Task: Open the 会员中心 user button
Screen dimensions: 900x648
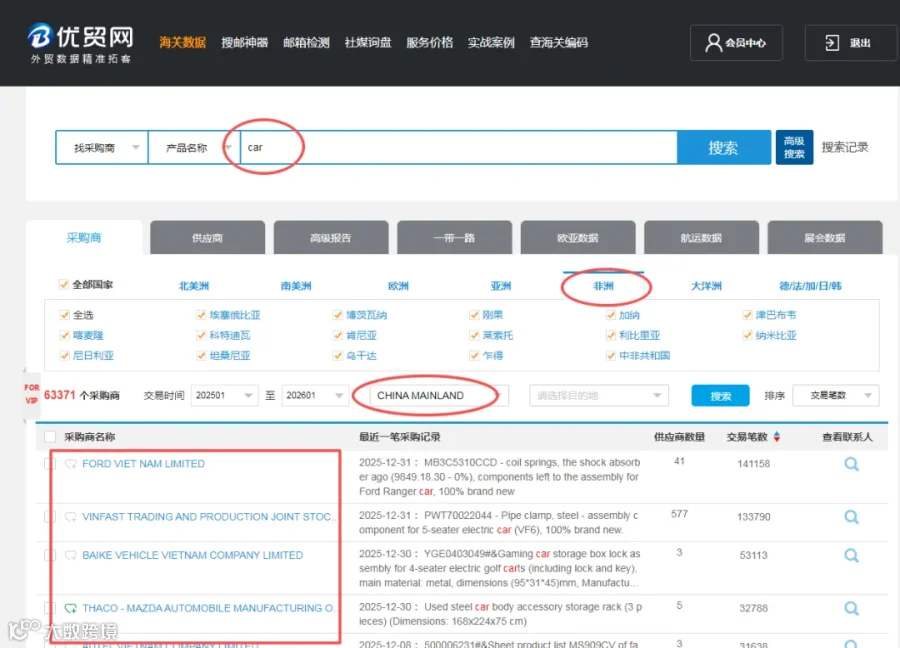Action: [x=736, y=43]
